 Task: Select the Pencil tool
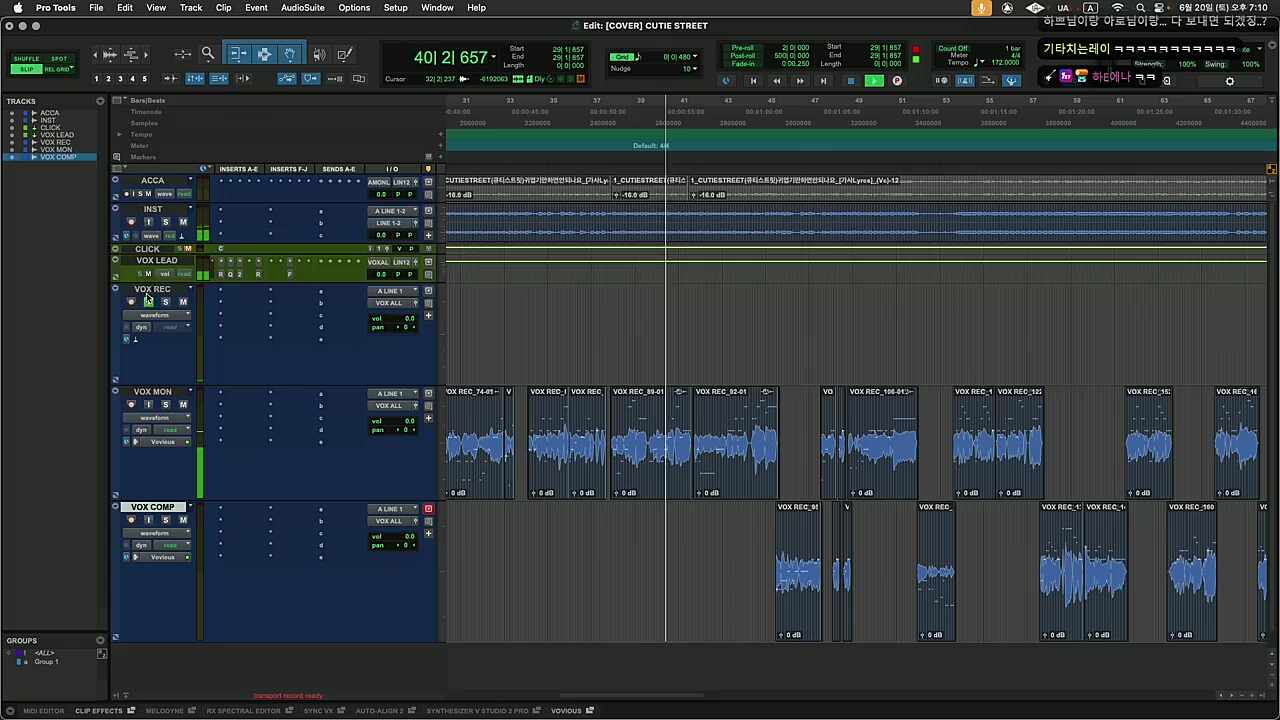pos(344,54)
